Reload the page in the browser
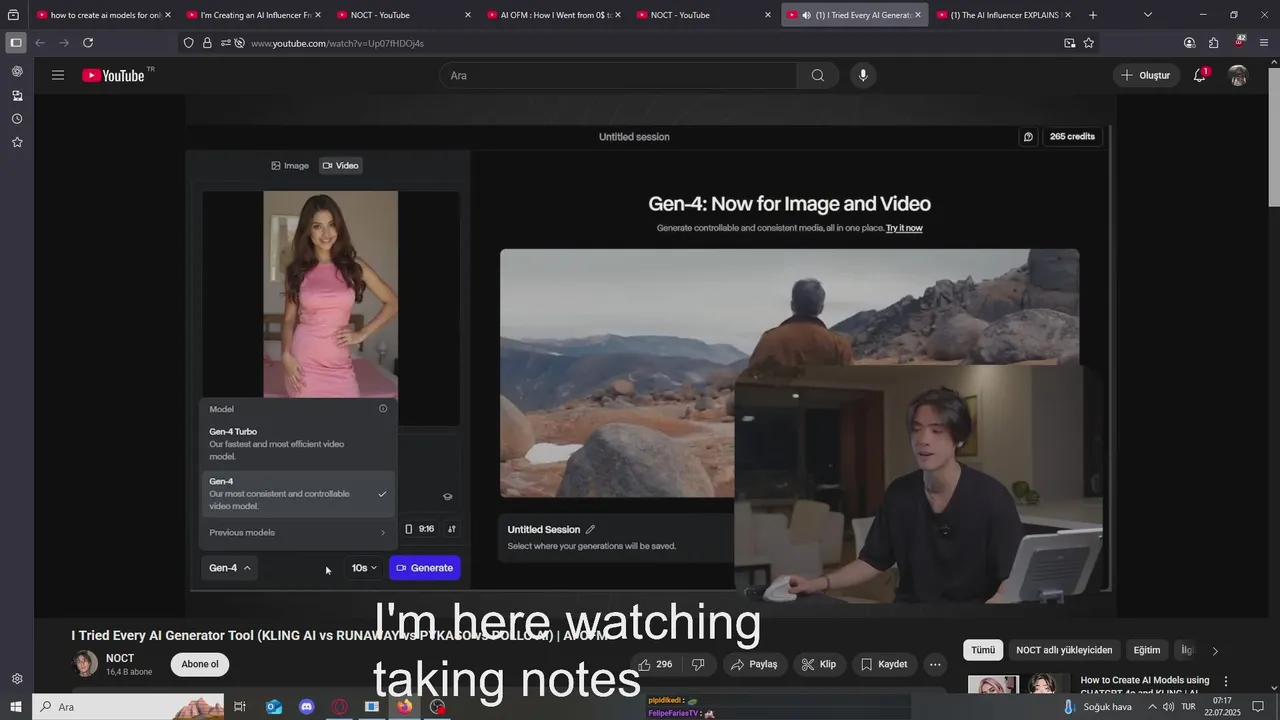The height and width of the screenshot is (720, 1280). [88, 43]
